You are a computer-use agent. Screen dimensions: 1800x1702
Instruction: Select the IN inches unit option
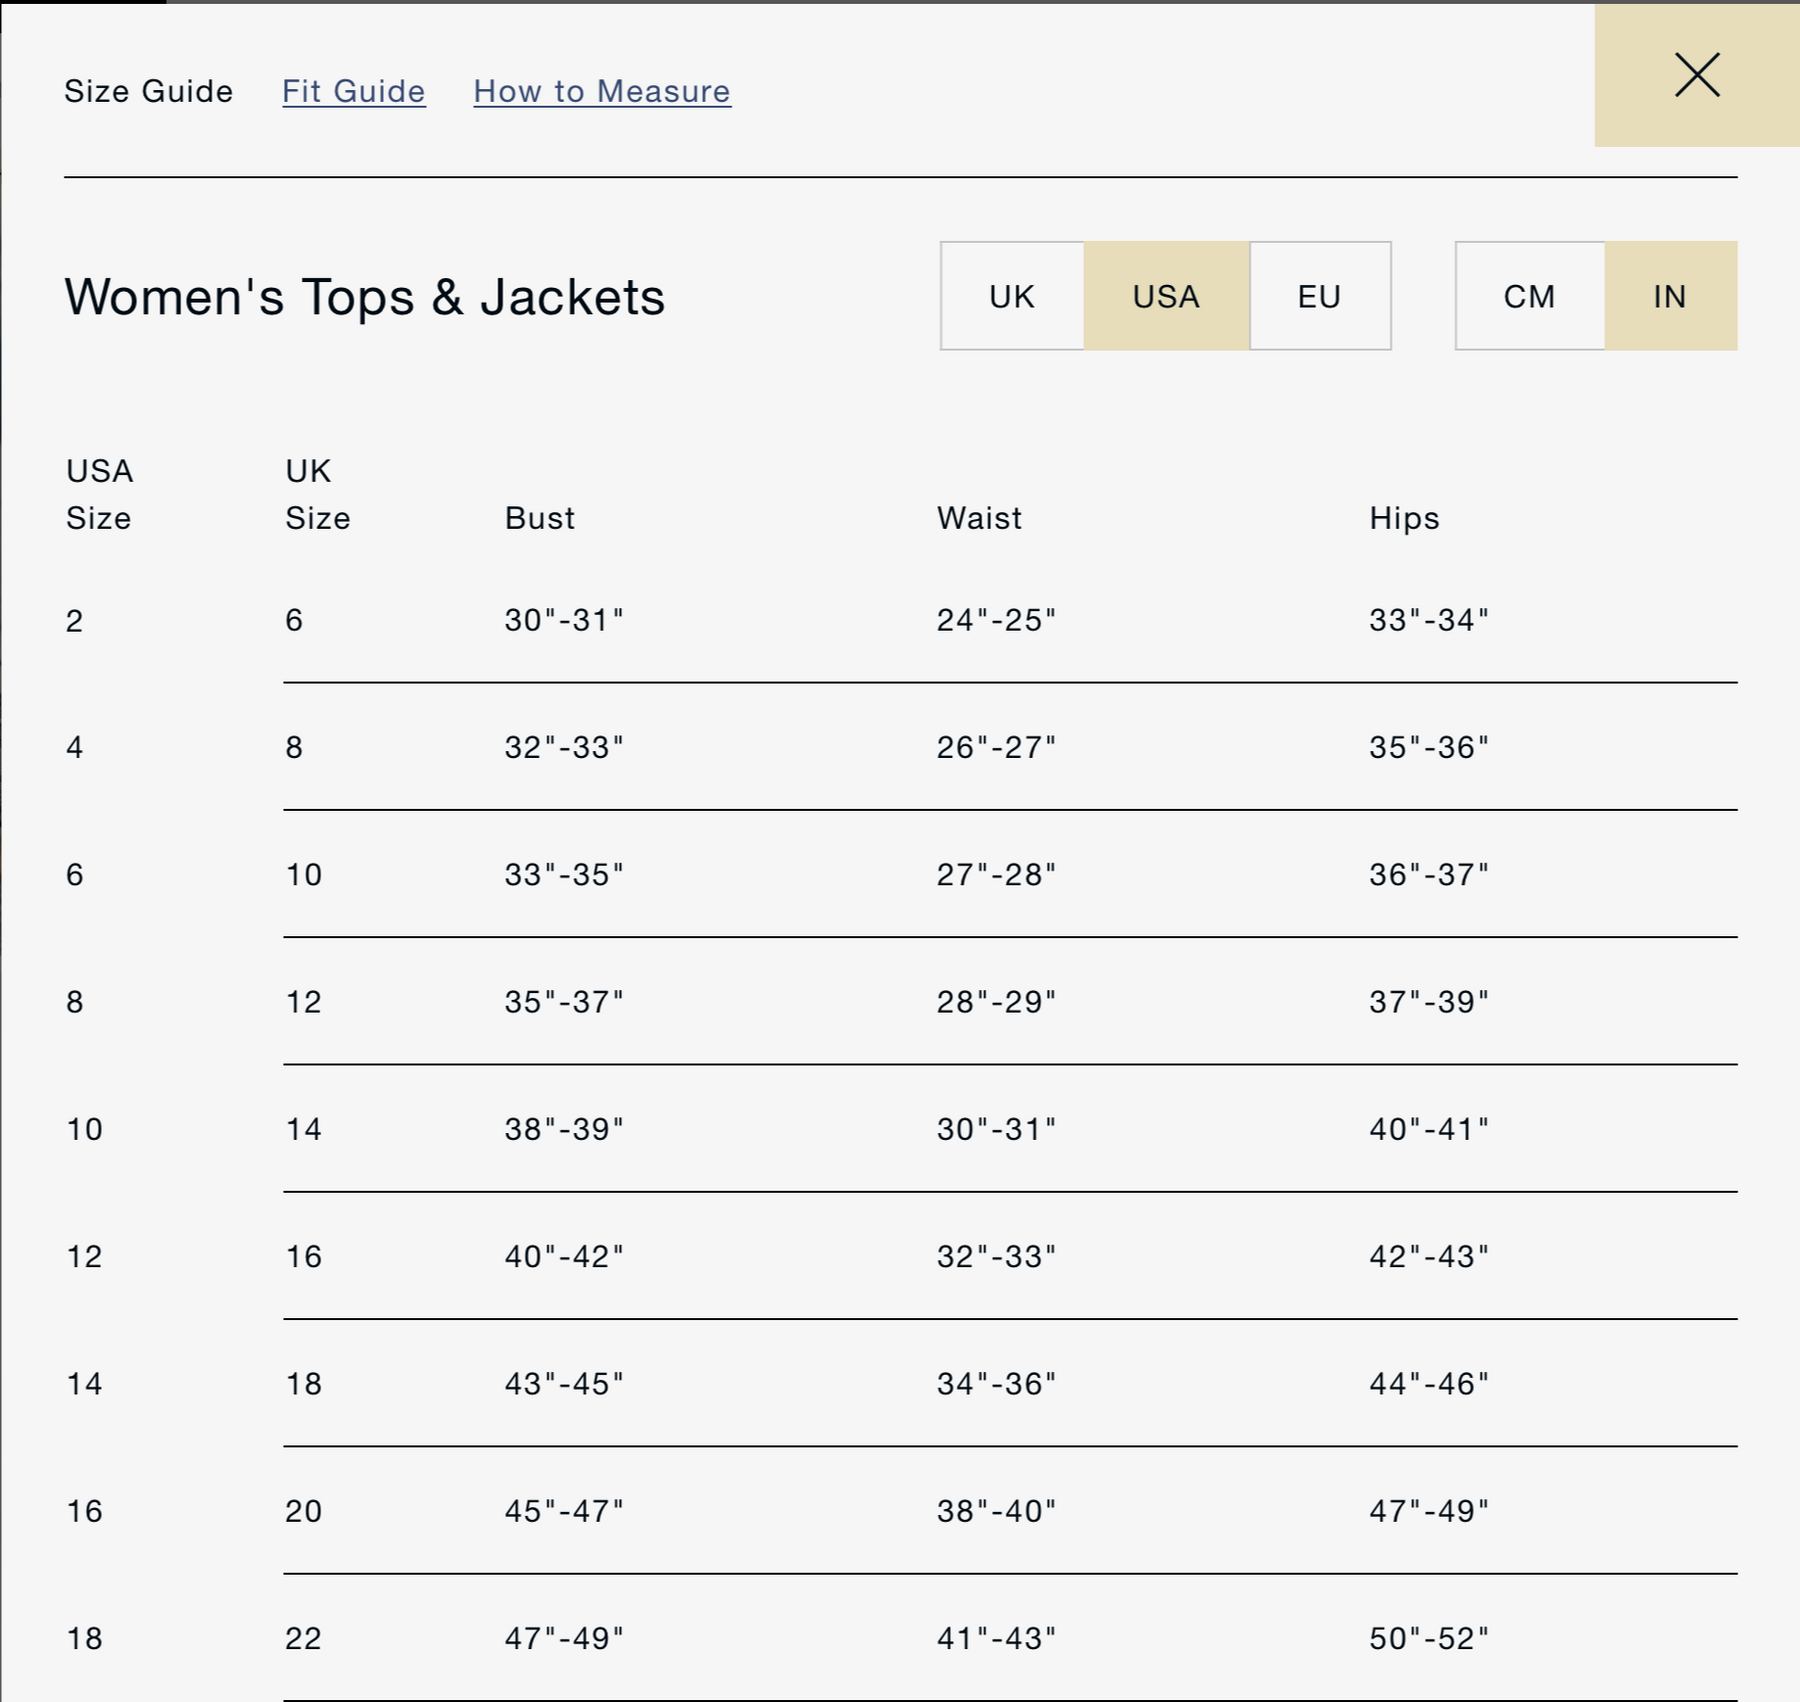click(x=1669, y=296)
